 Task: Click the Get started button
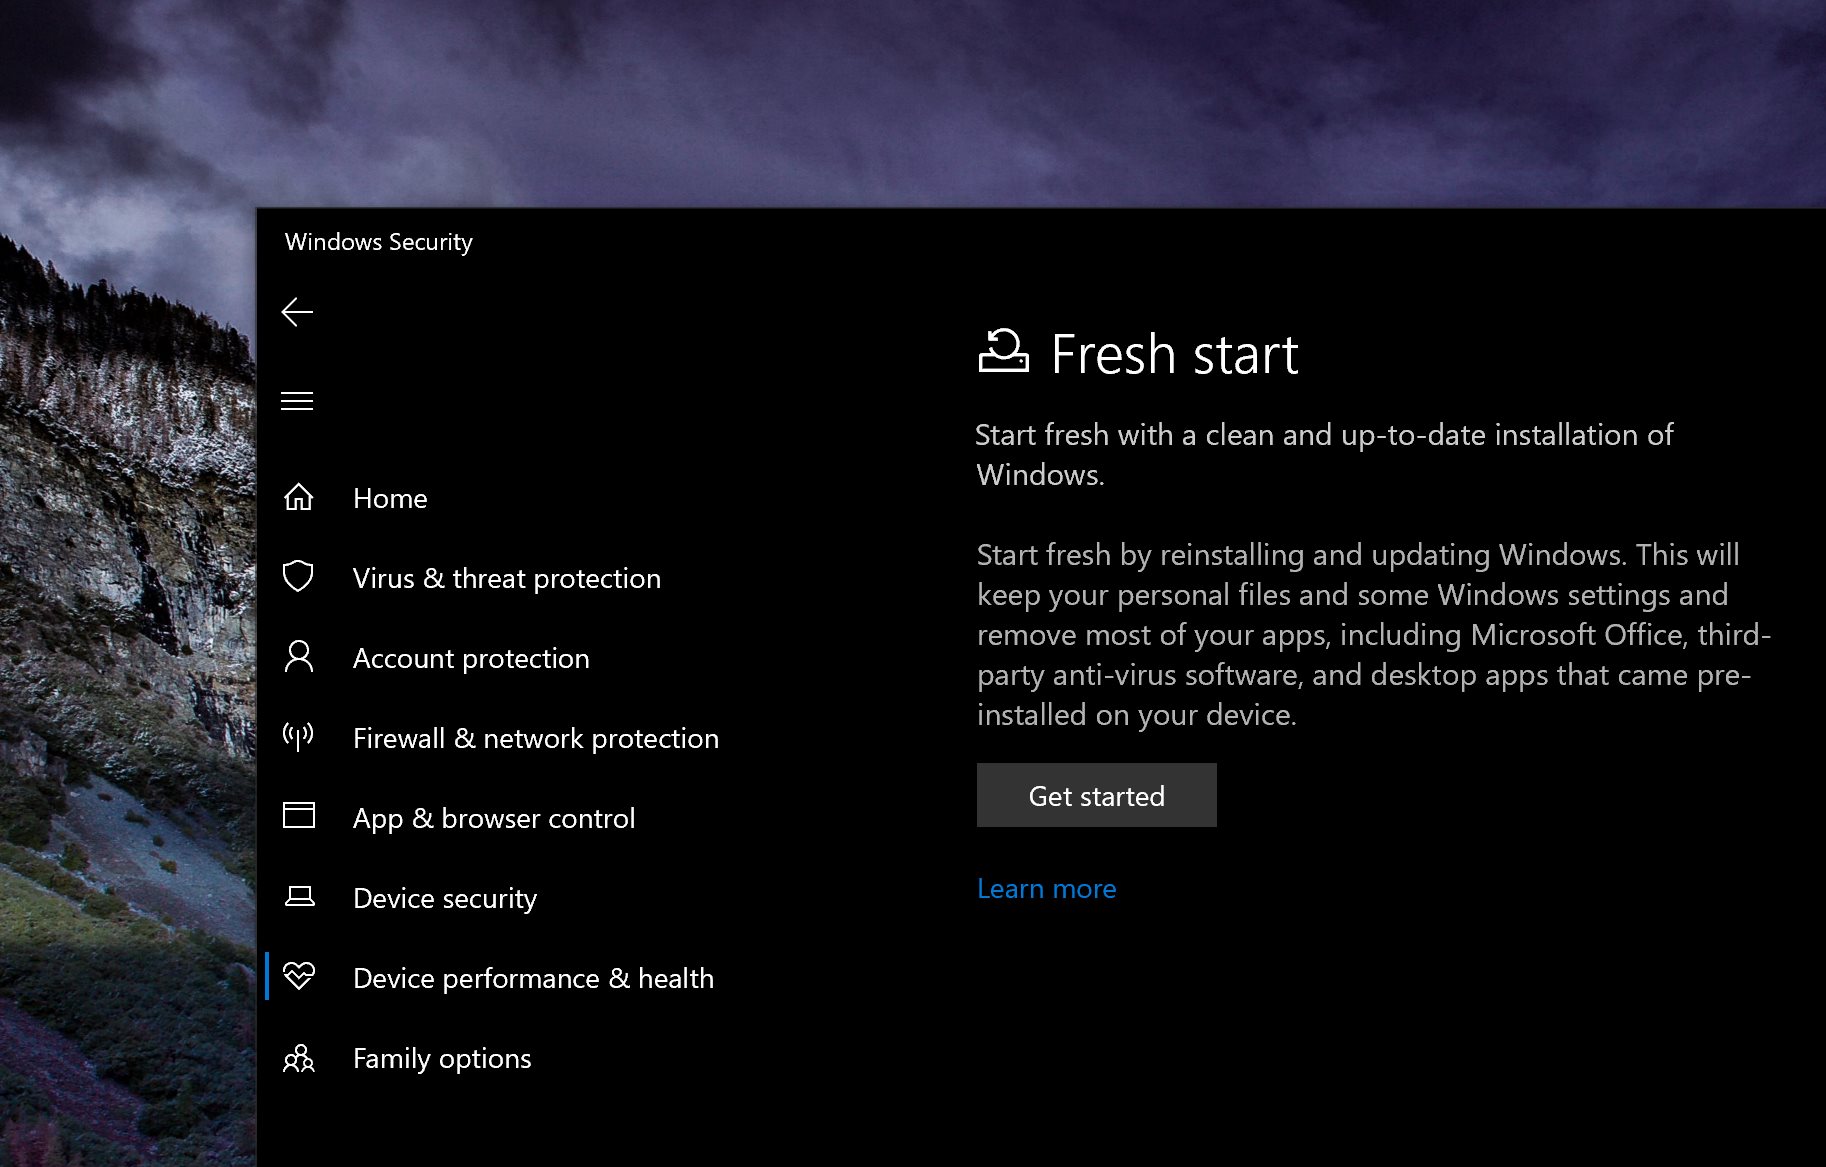pos(1097,795)
